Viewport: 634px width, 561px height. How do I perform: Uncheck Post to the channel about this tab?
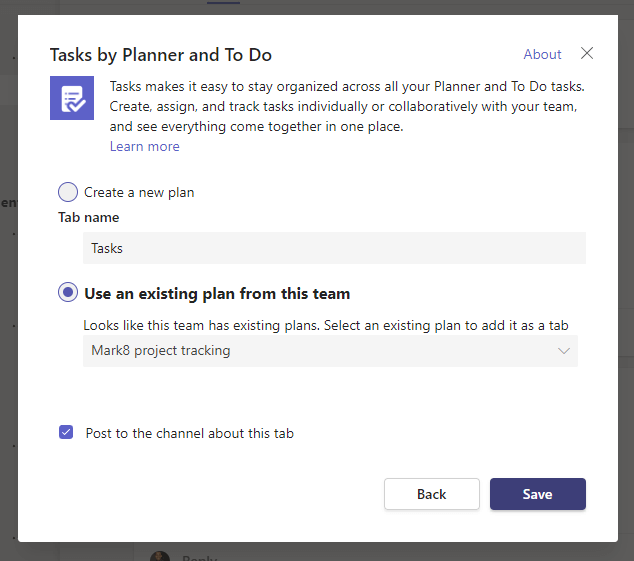(66, 432)
